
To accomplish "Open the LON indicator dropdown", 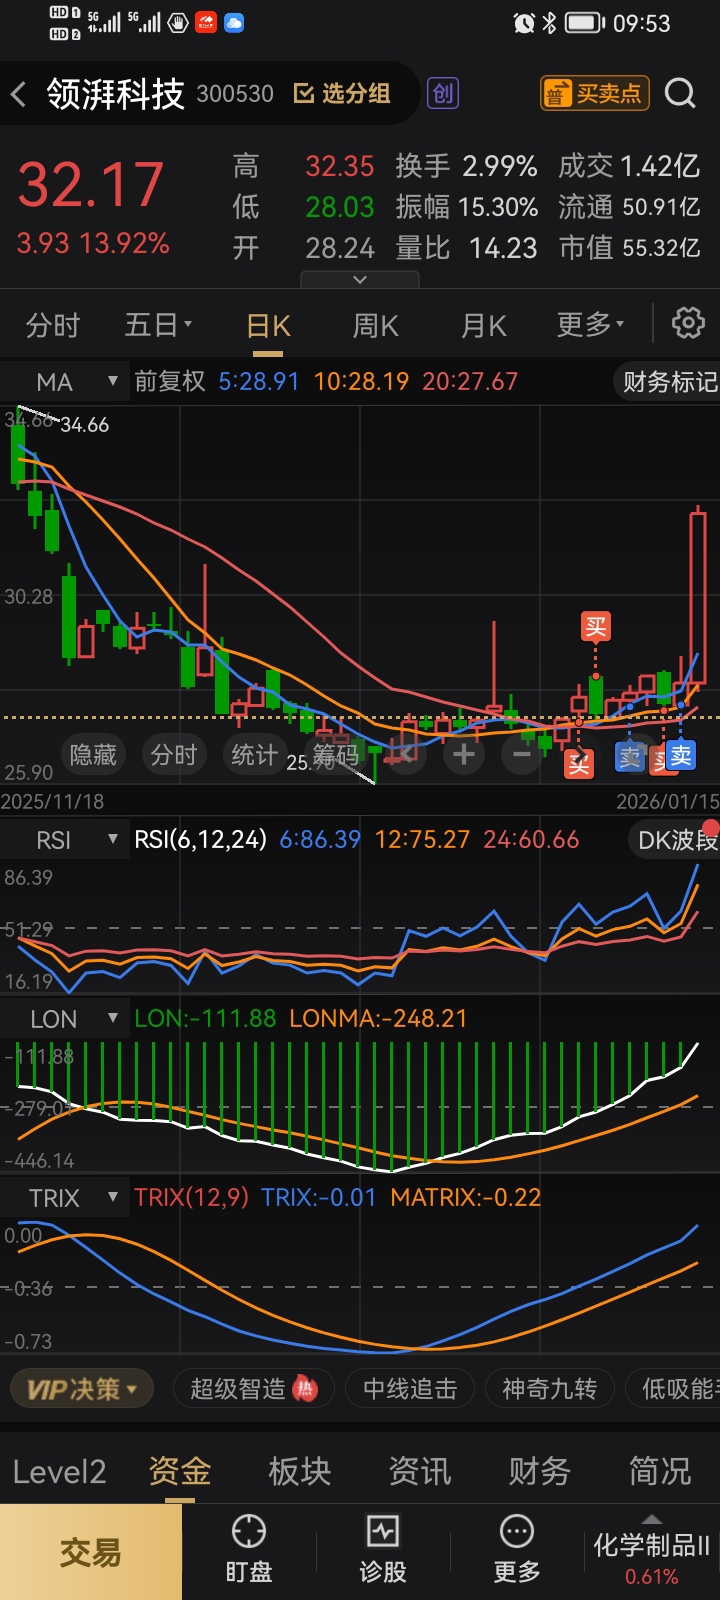I will click(64, 1019).
